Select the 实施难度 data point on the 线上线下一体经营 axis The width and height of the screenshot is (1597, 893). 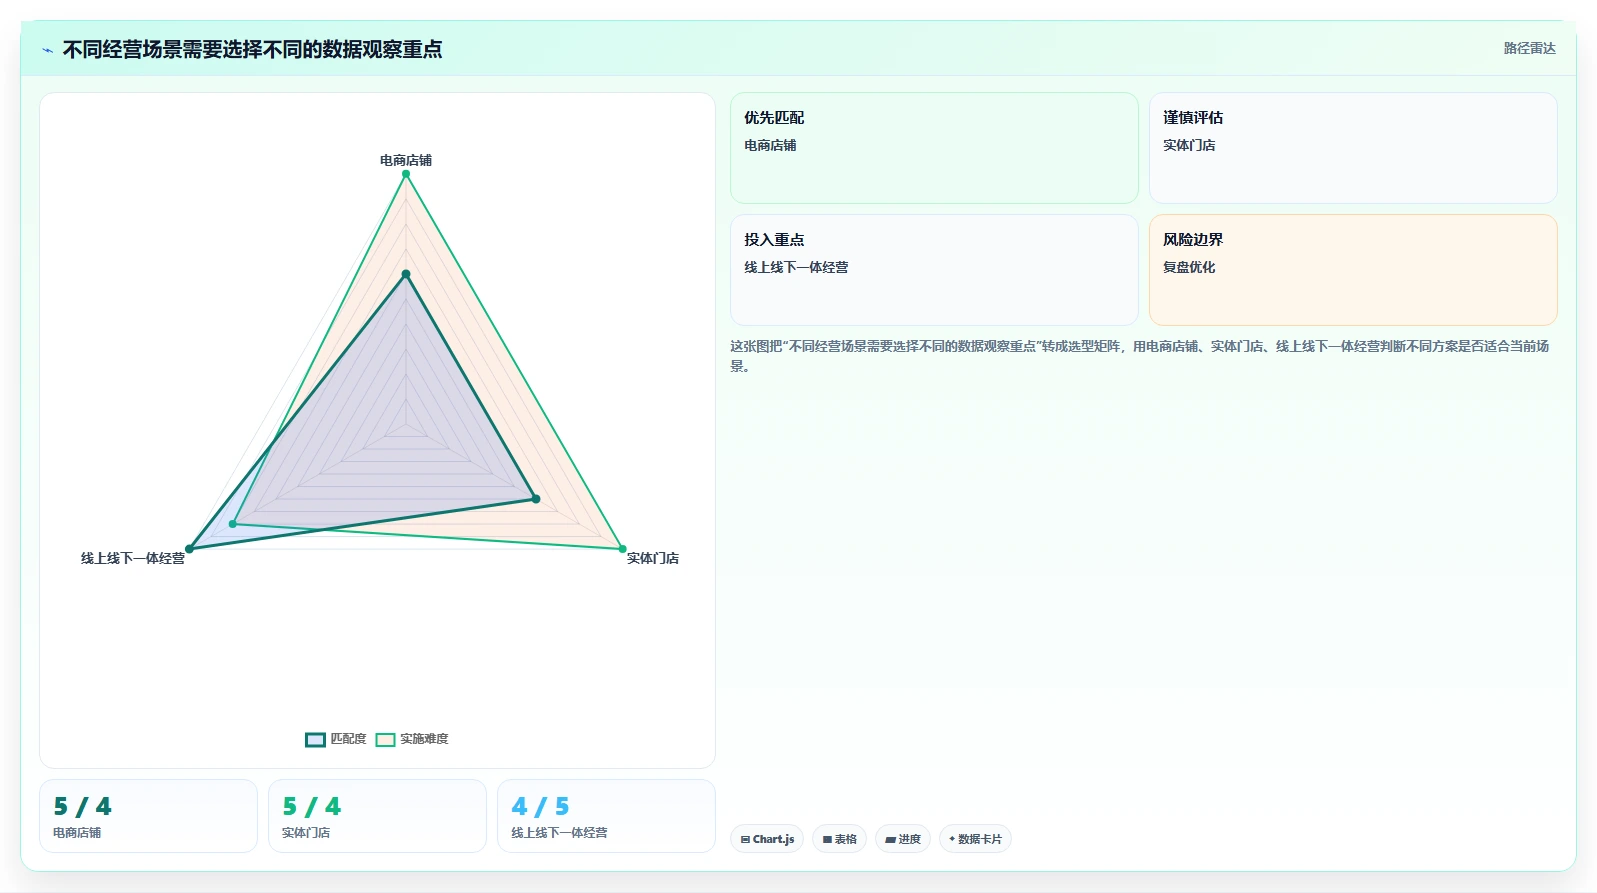(x=233, y=524)
